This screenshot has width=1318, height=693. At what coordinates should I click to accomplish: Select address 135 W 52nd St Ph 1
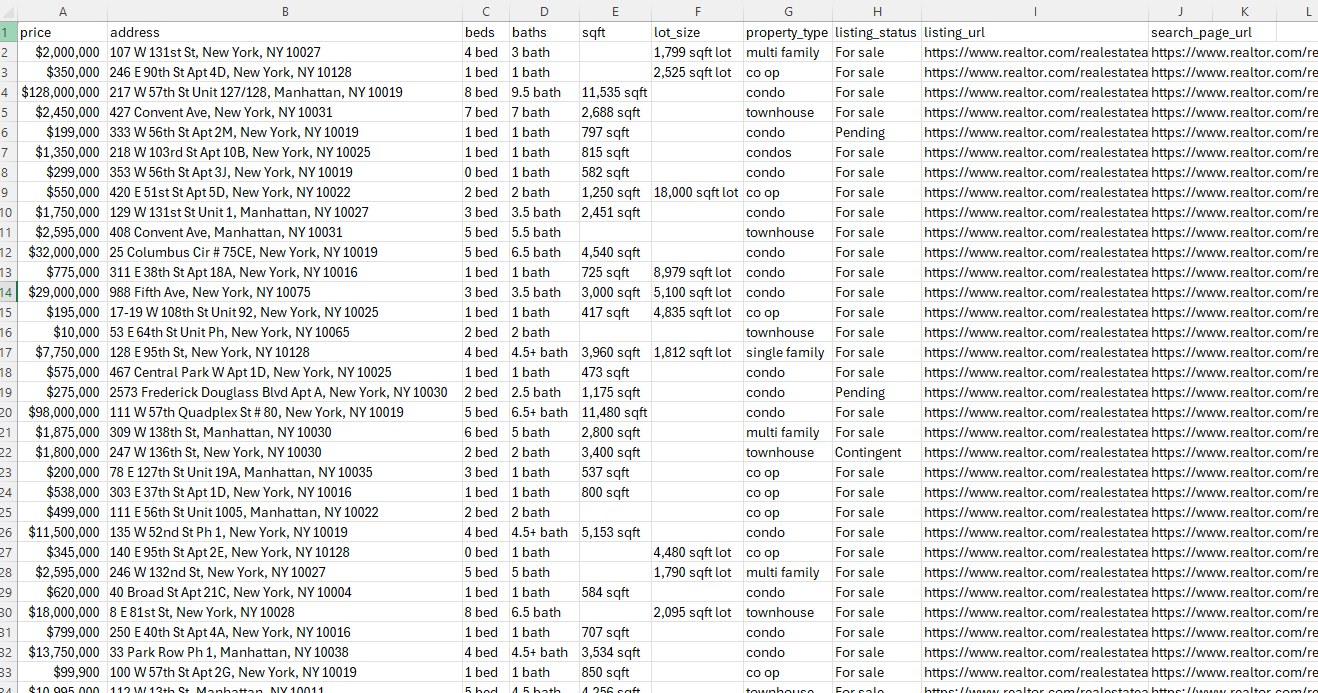tap(285, 532)
